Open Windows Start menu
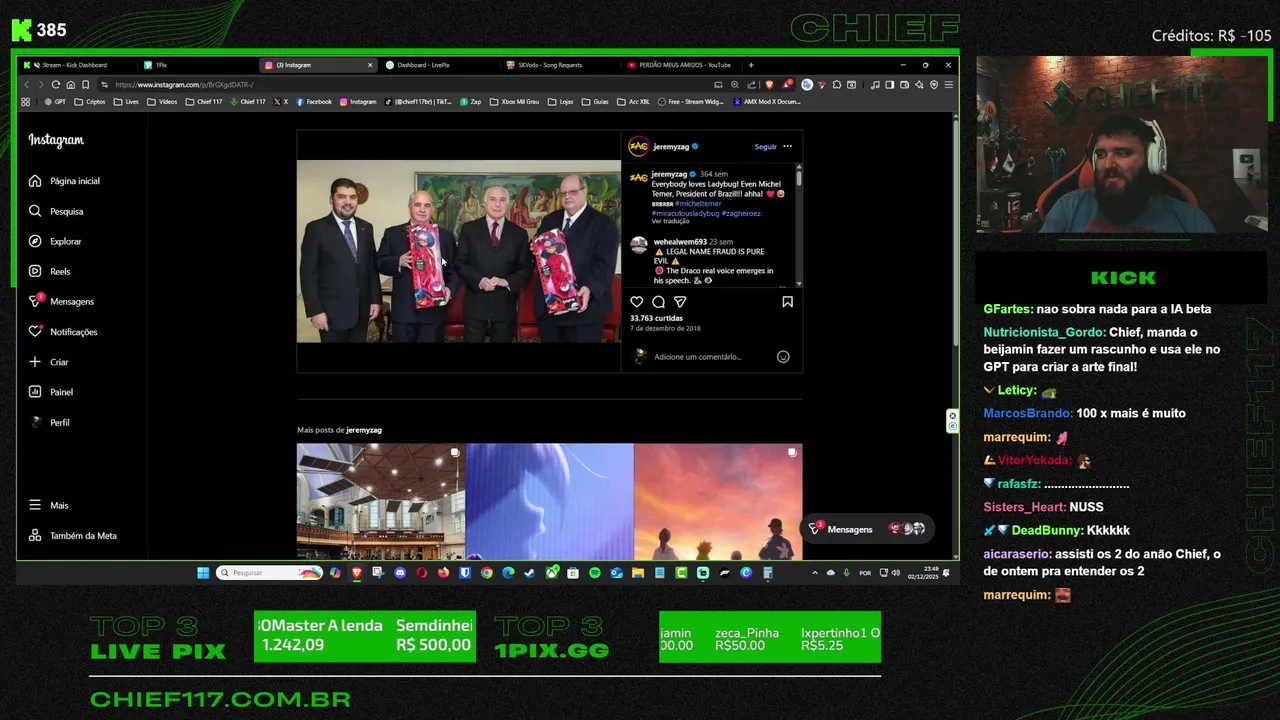This screenshot has height=720, width=1280. click(203, 573)
